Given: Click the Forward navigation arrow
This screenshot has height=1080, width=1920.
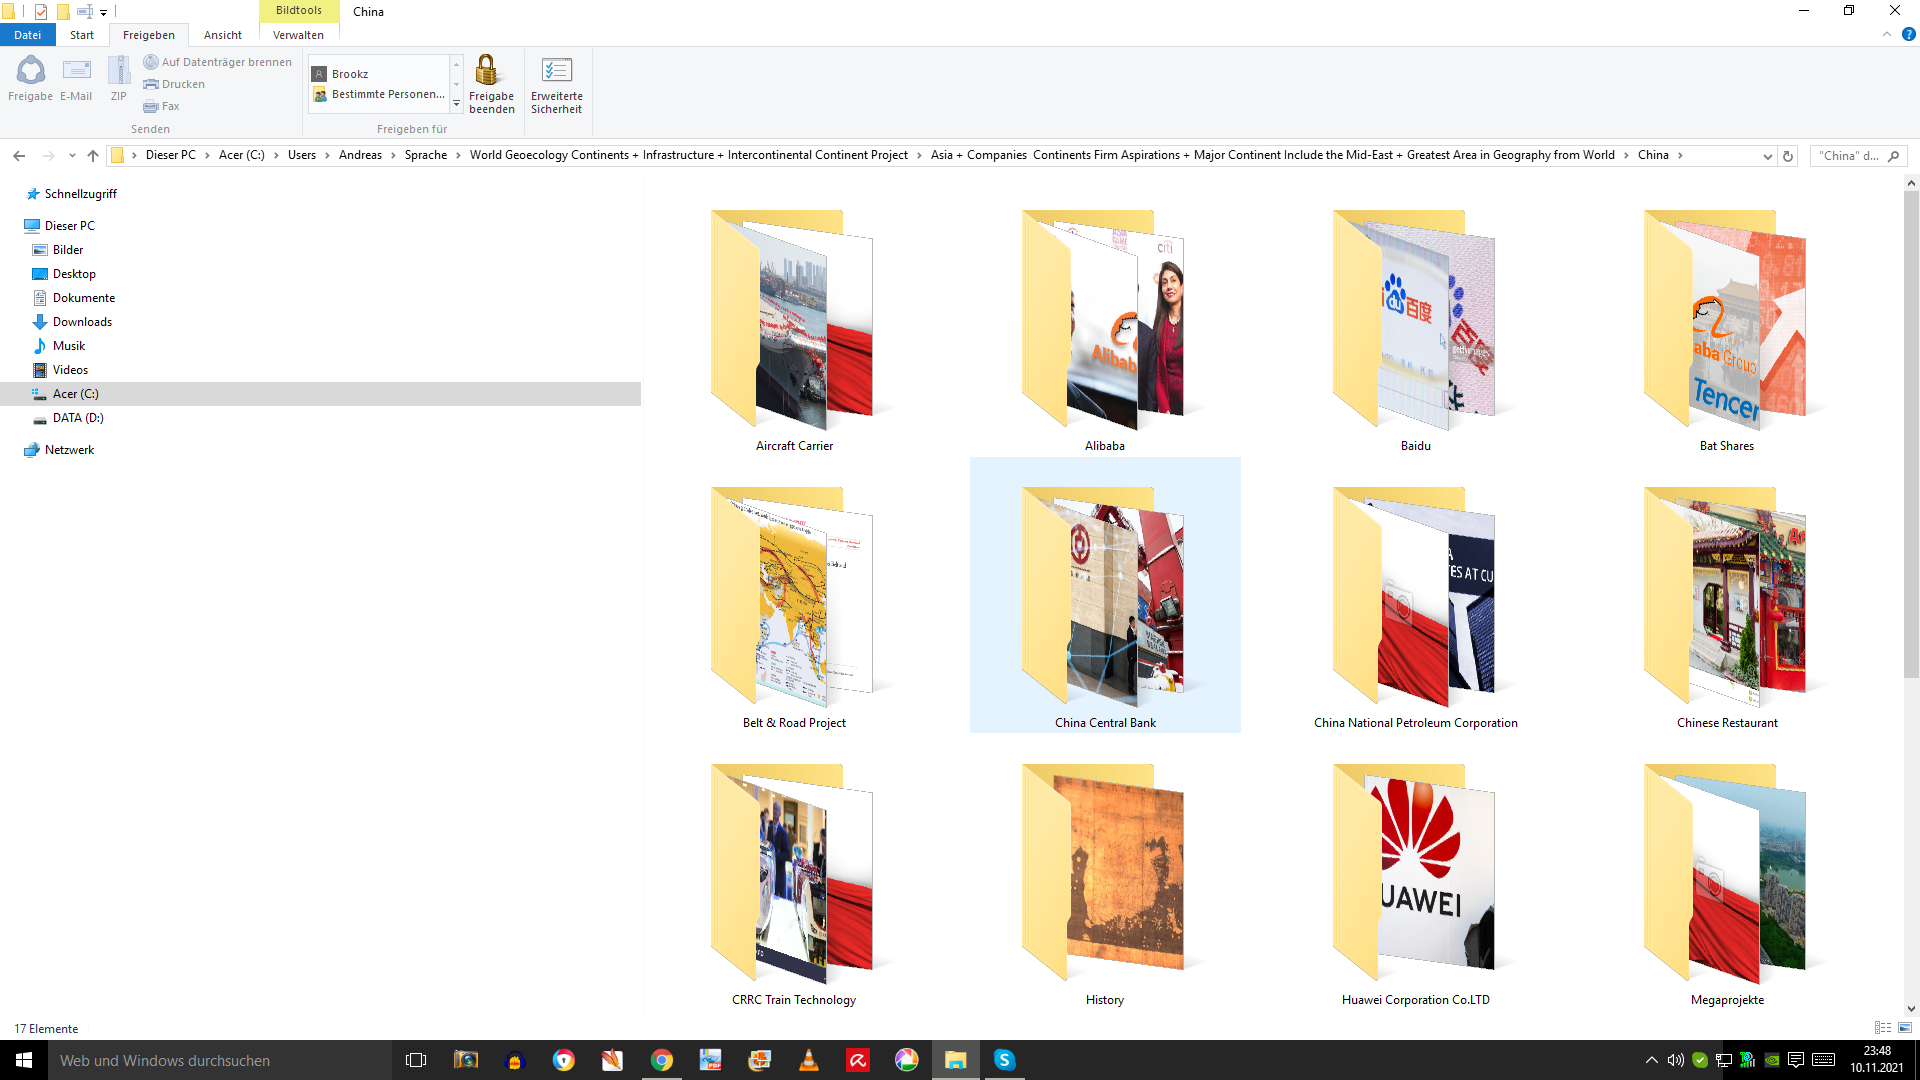Looking at the screenshot, I should coord(48,155).
